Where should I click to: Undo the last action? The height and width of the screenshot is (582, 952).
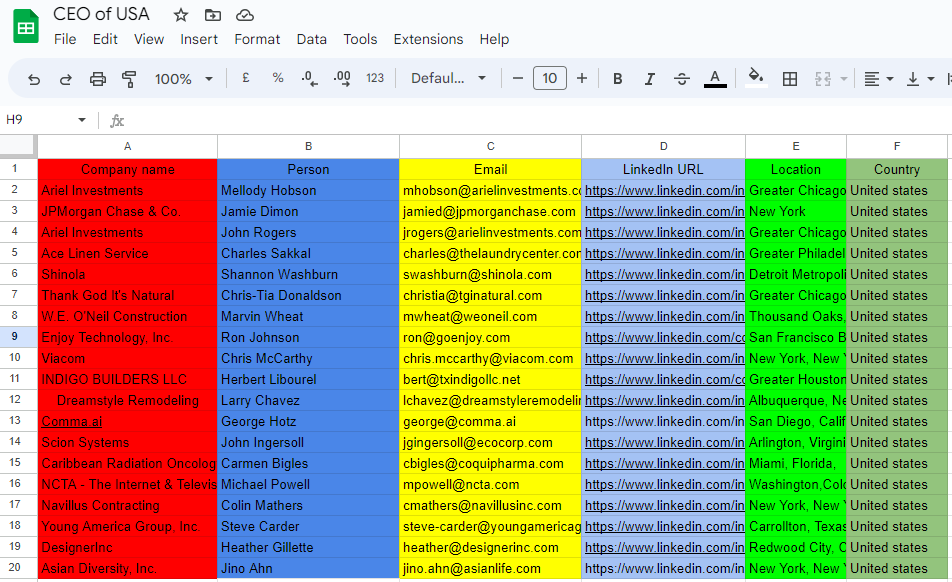34,78
